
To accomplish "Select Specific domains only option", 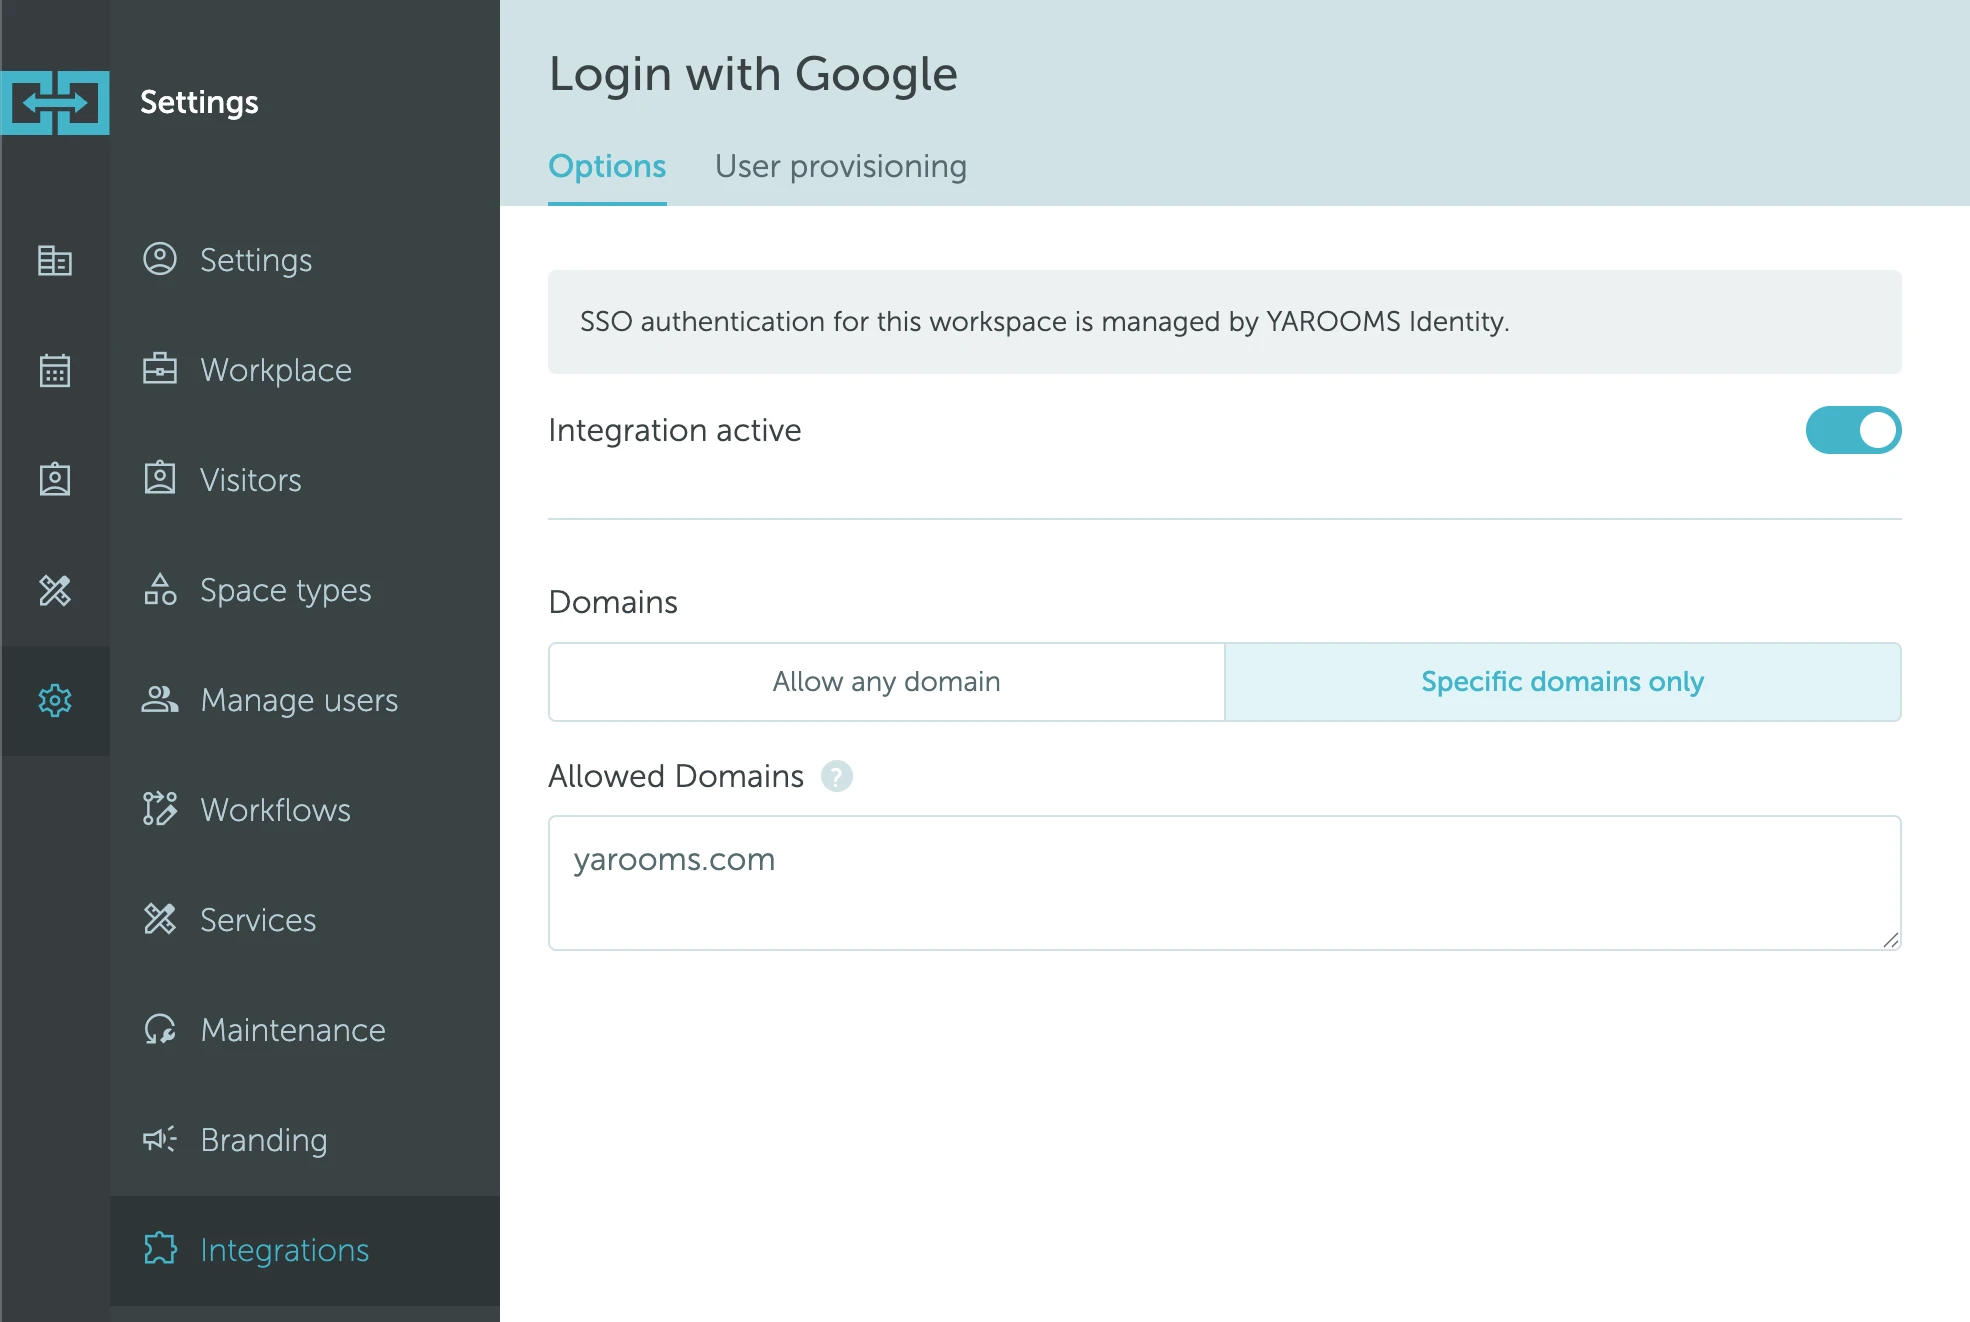I will pyautogui.click(x=1563, y=682).
